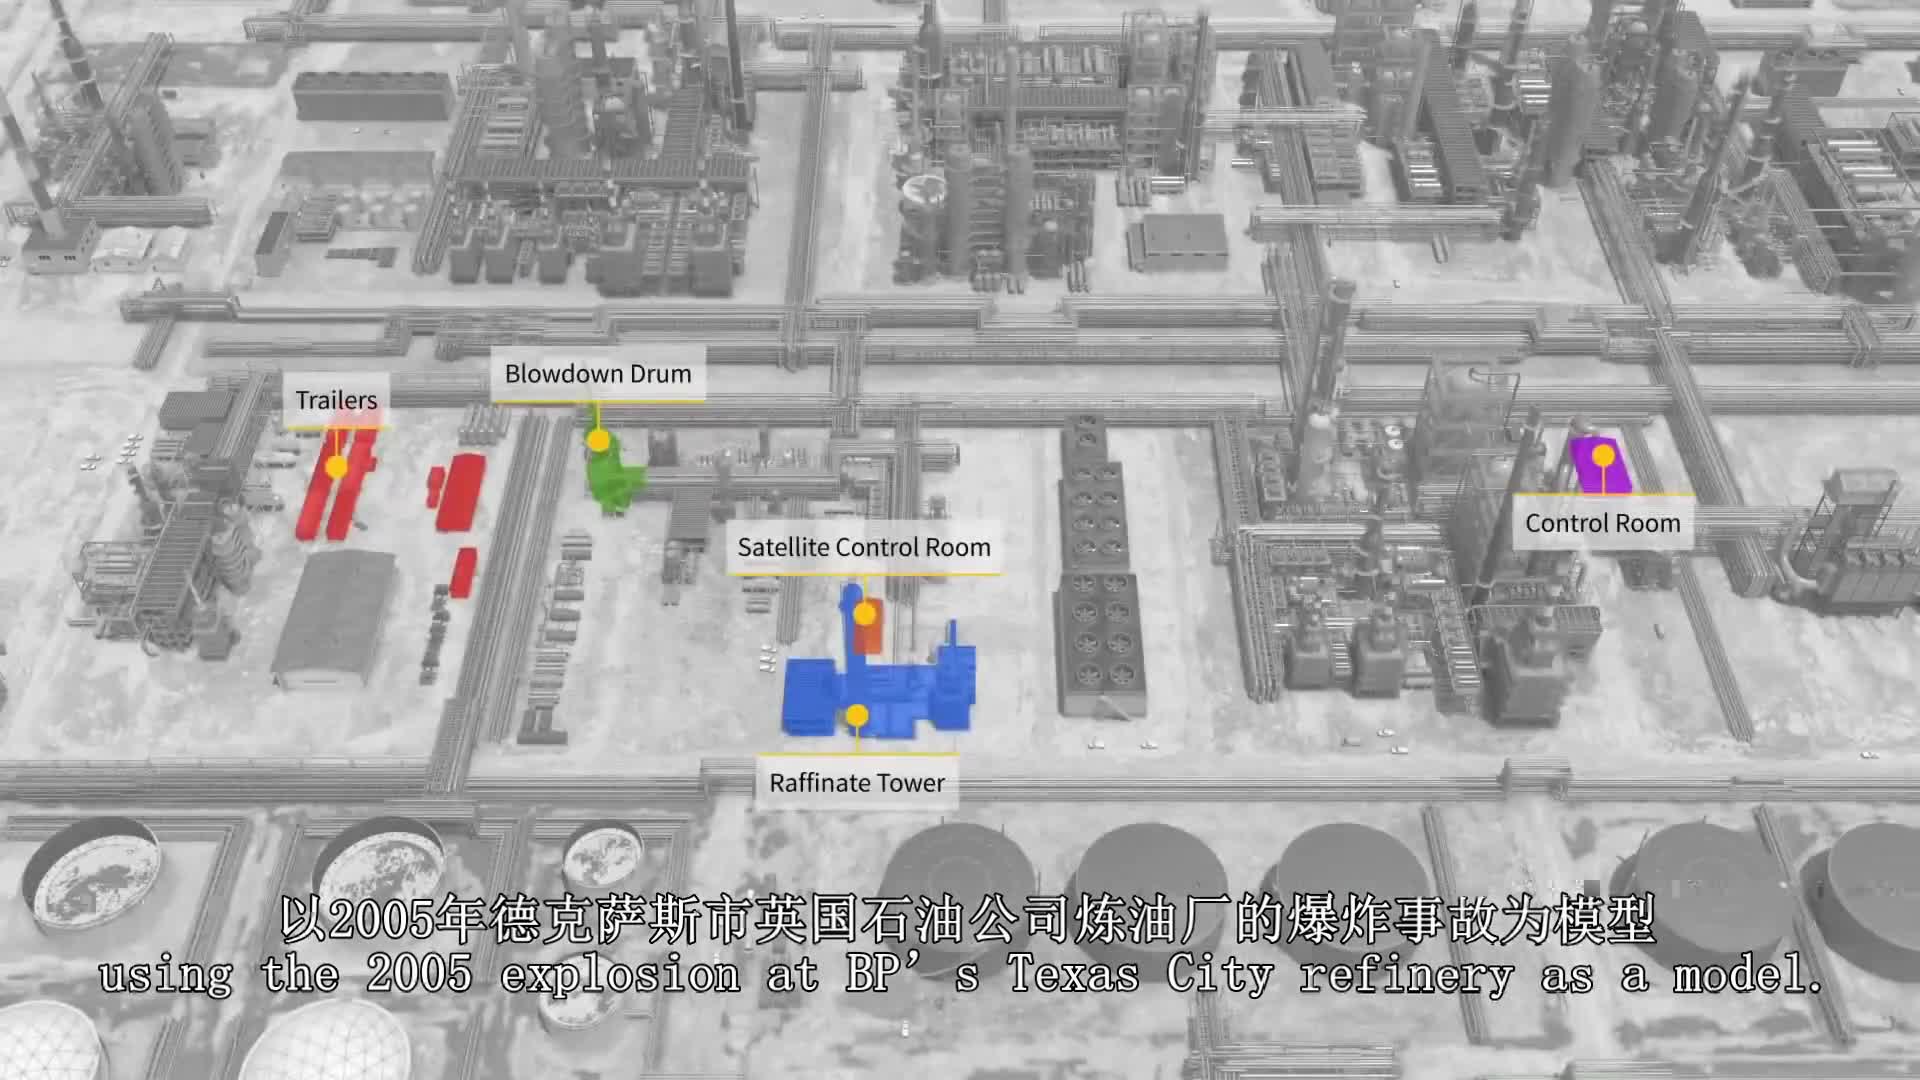Click the Blowdown Drum label
This screenshot has width=1920, height=1080.
[x=597, y=374]
